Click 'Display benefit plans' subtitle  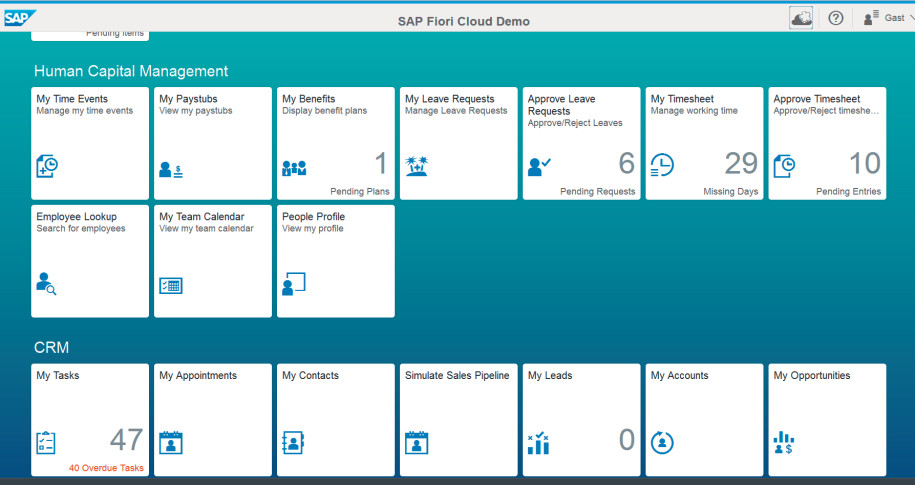point(324,111)
